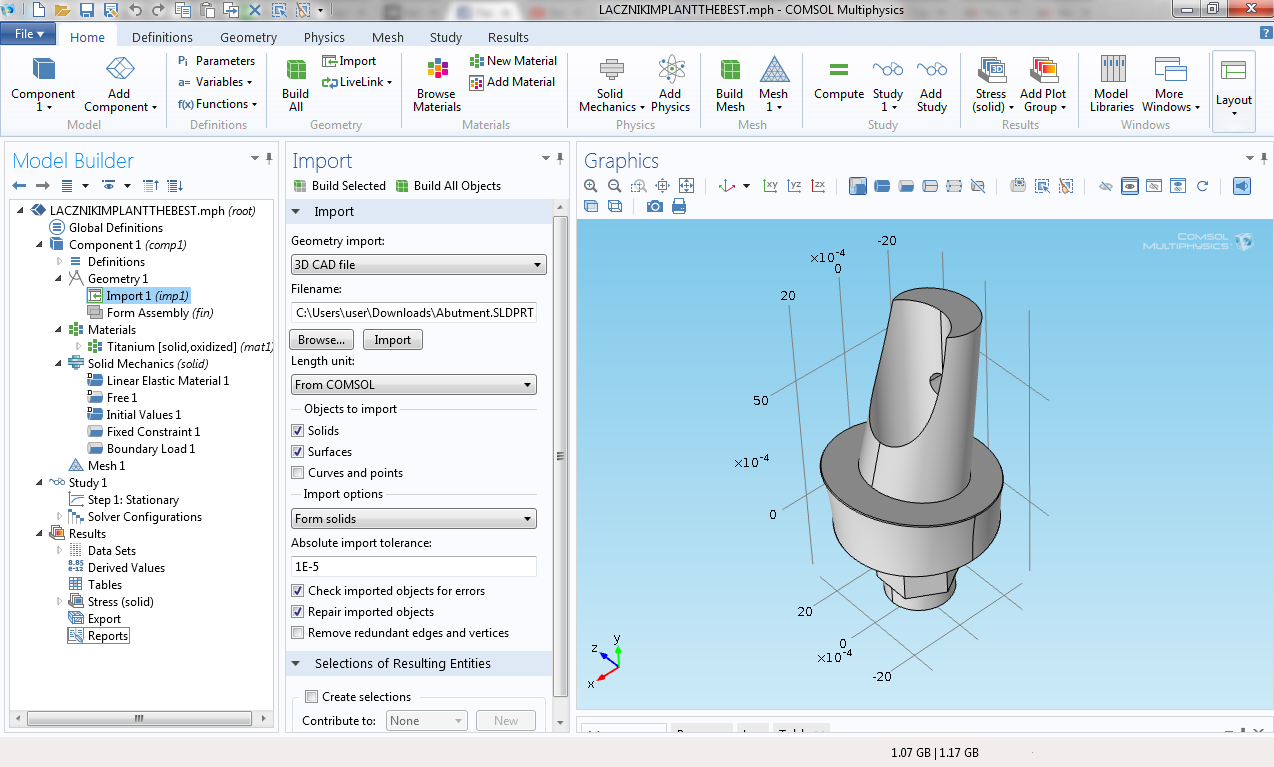The image size is (1274, 767).
Task: Undo the last action in quick access toolbar
Action: 135,10
